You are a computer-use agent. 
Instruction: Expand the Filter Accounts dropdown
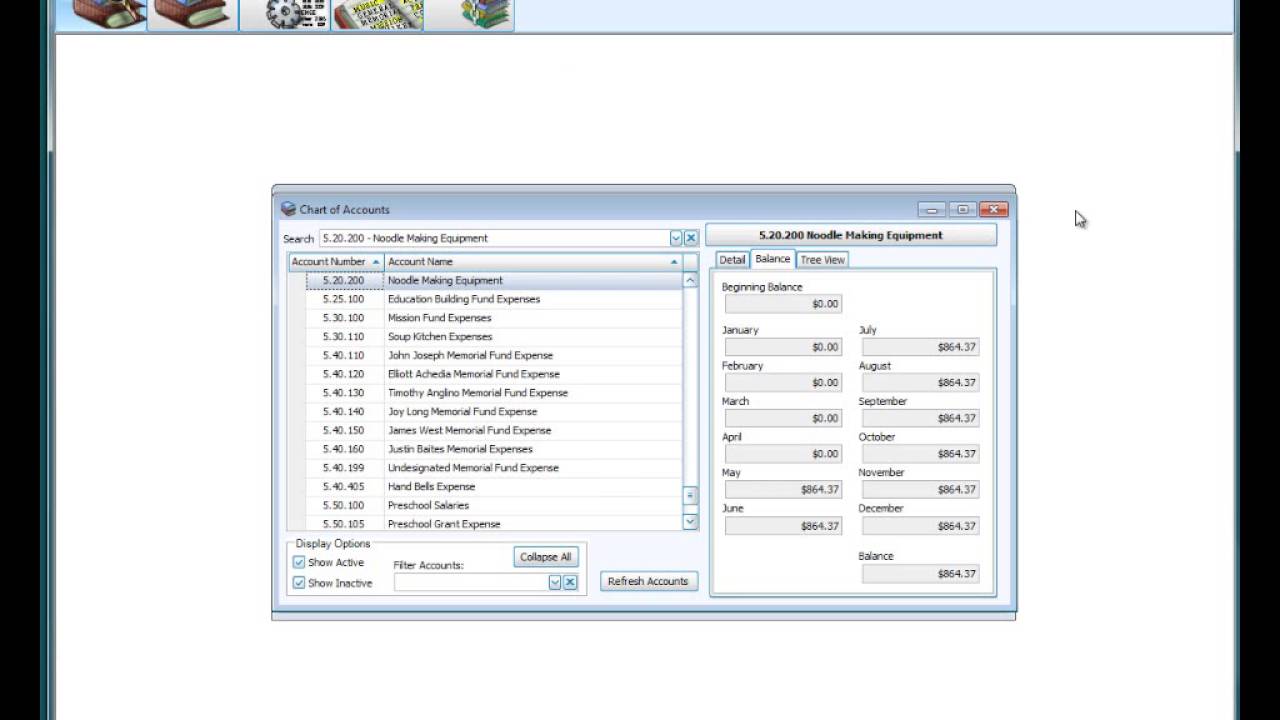pos(554,581)
